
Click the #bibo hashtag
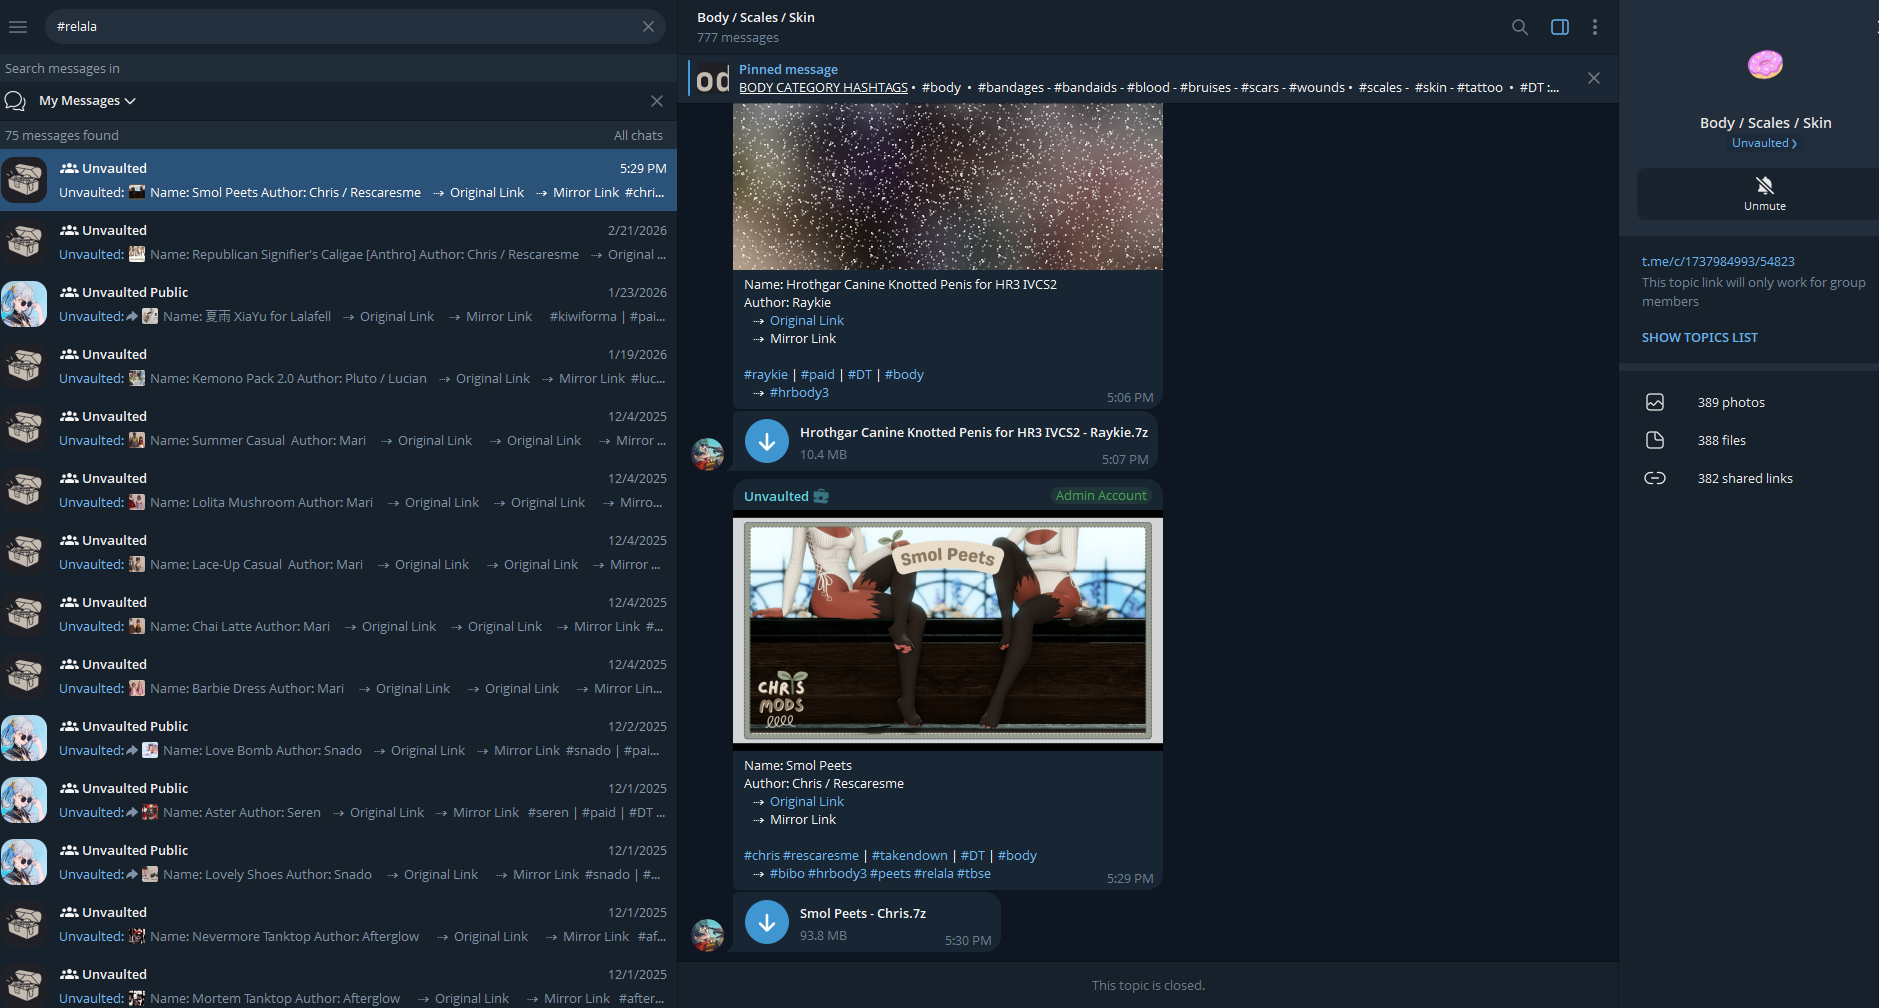point(787,874)
